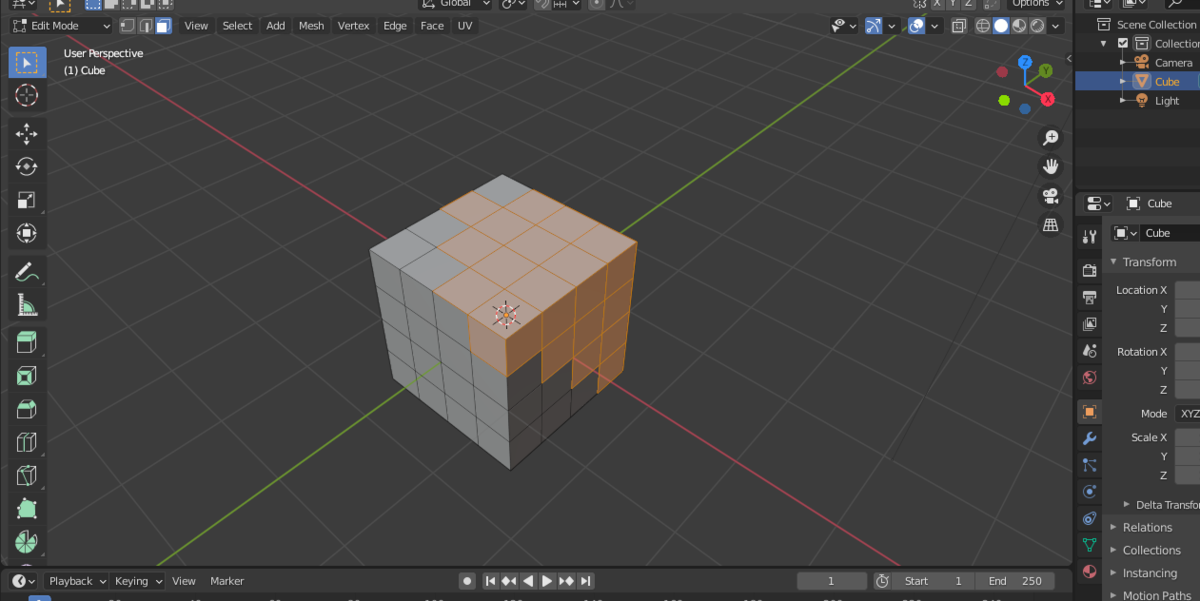The width and height of the screenshot is (1200, 601).
Task: Pick the Transform tool
Action: (27, 233)
